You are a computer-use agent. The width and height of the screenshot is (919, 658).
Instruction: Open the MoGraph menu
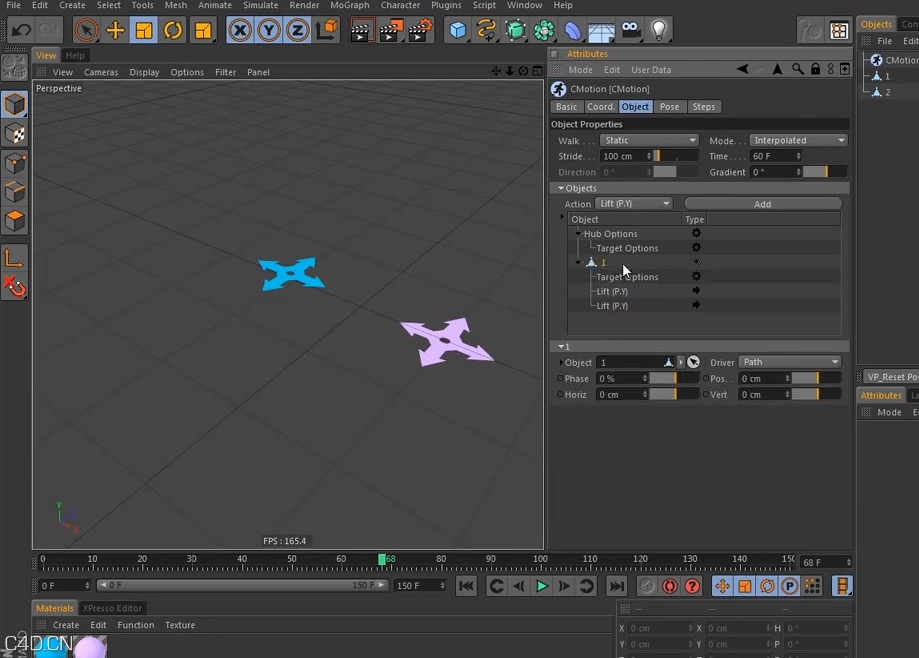(x=350, y=4)
